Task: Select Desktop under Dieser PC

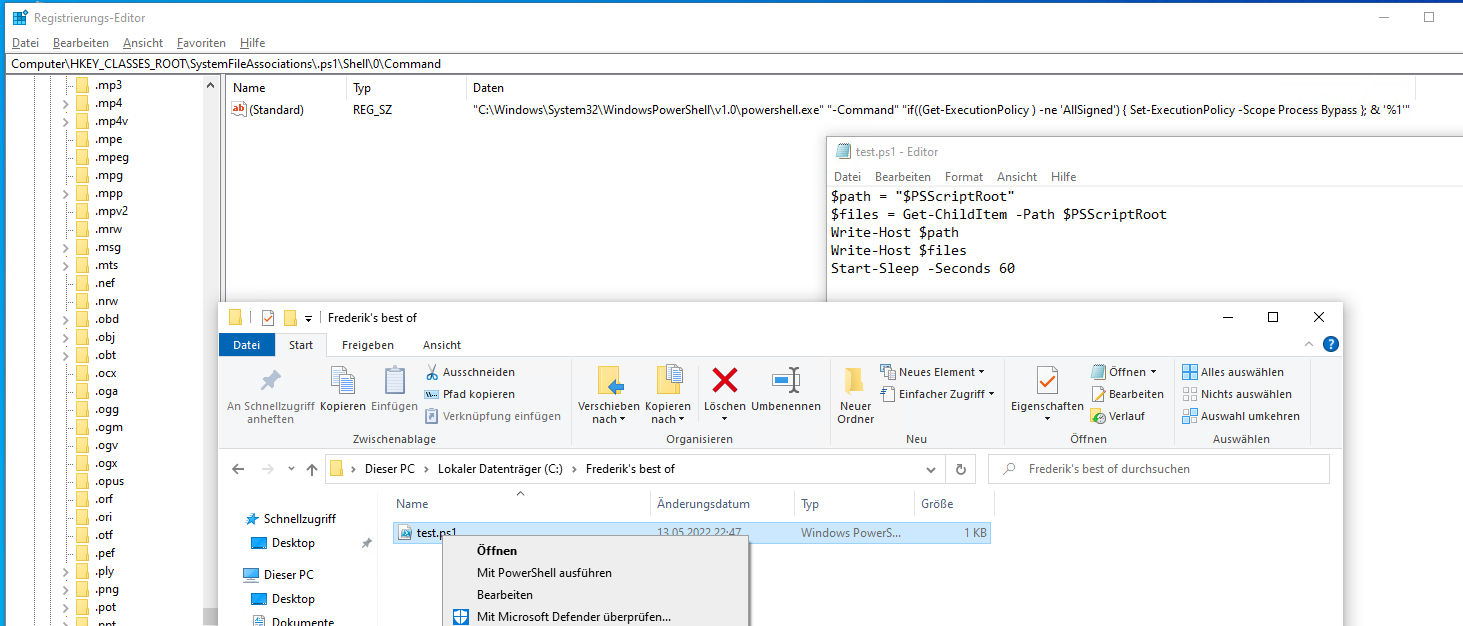Action: pos(293,599)
